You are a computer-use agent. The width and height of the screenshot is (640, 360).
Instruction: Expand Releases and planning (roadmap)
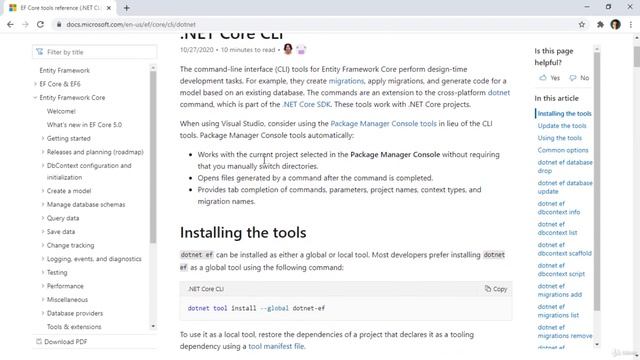click(42, 152)
